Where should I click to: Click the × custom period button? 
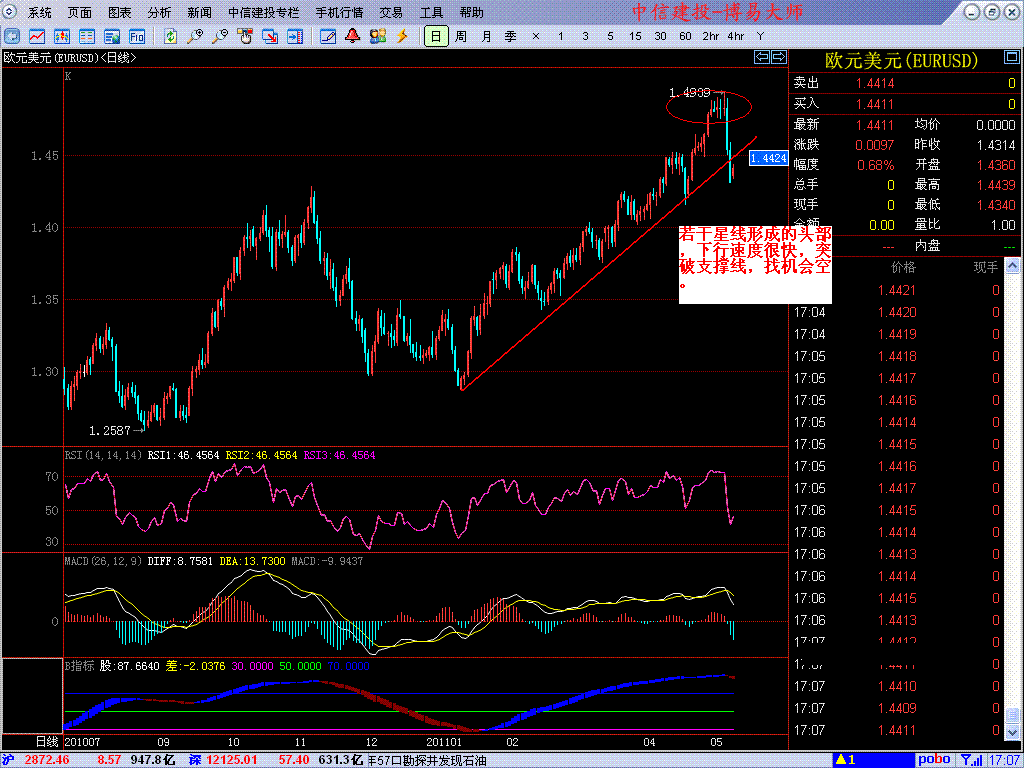536,37
